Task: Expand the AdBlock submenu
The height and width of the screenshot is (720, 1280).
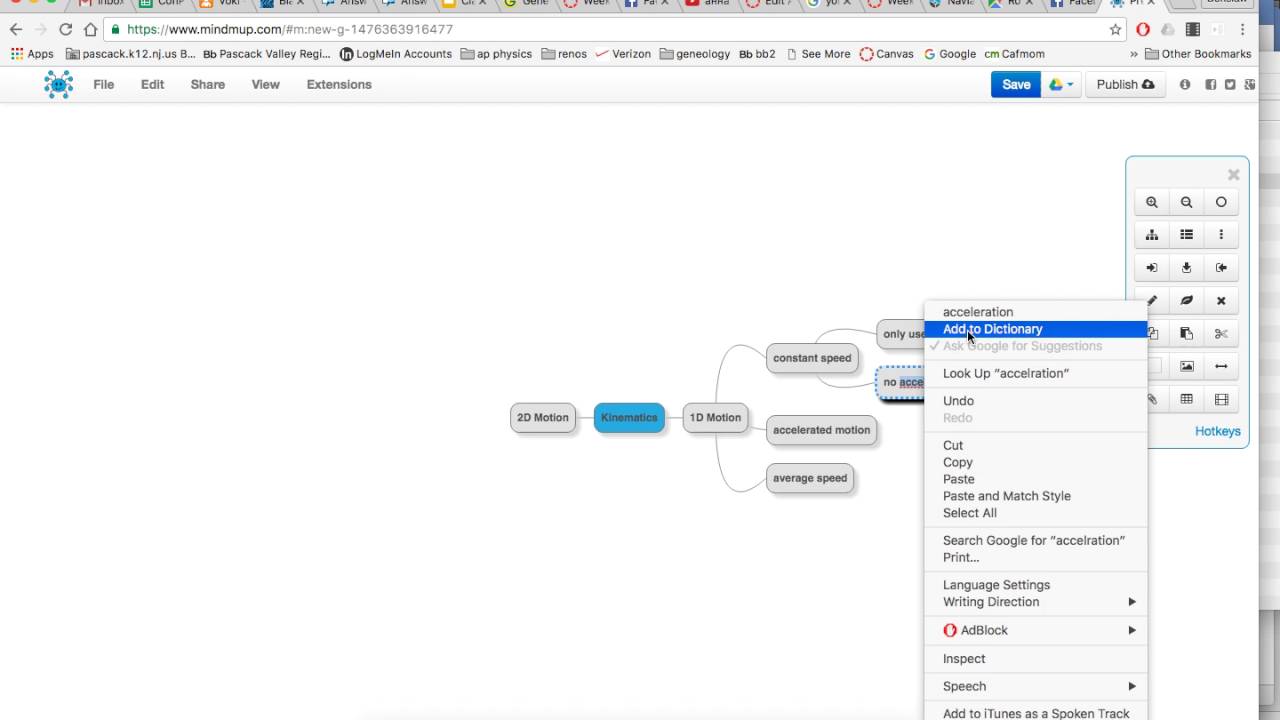Action: coord(1036,630)
